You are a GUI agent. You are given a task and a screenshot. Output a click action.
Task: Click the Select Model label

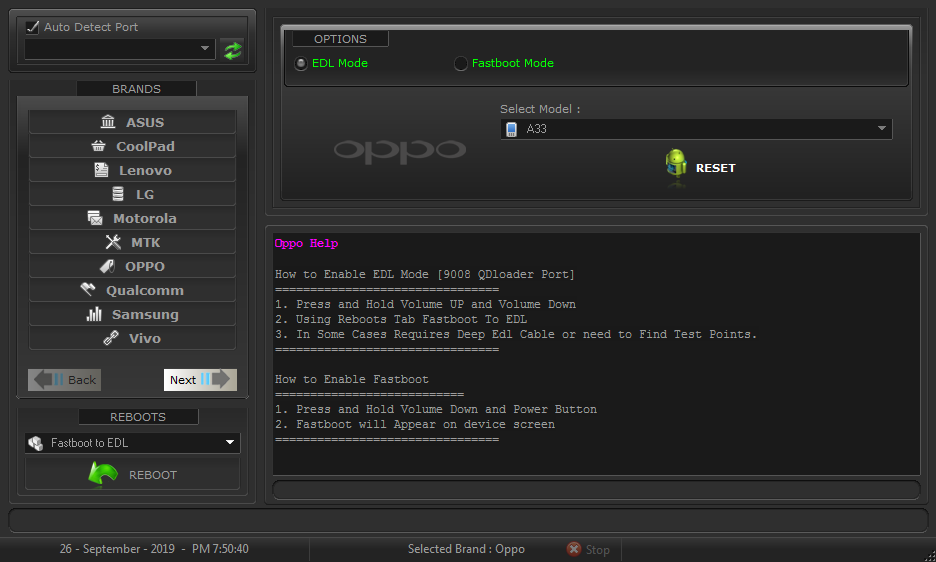tap(540, 109)
